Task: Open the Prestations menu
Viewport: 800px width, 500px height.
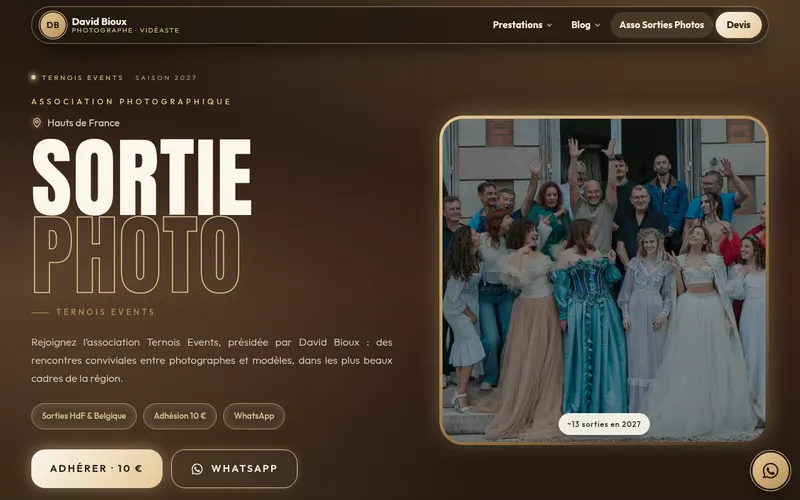Action: (522, 25)
